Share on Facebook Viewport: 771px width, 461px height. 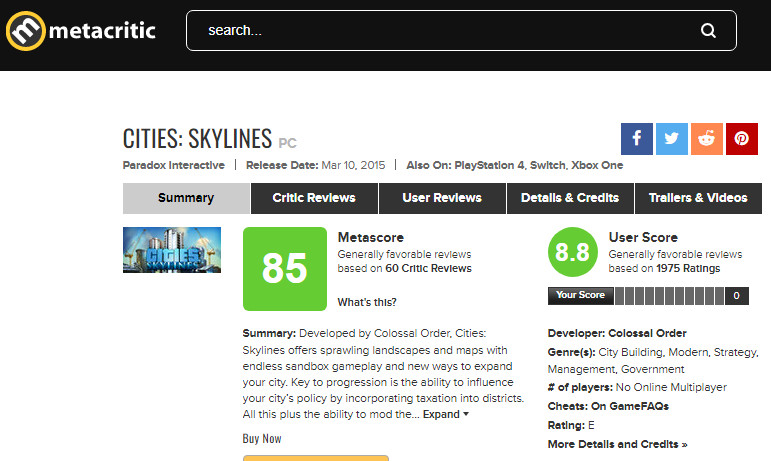(636, 139)
